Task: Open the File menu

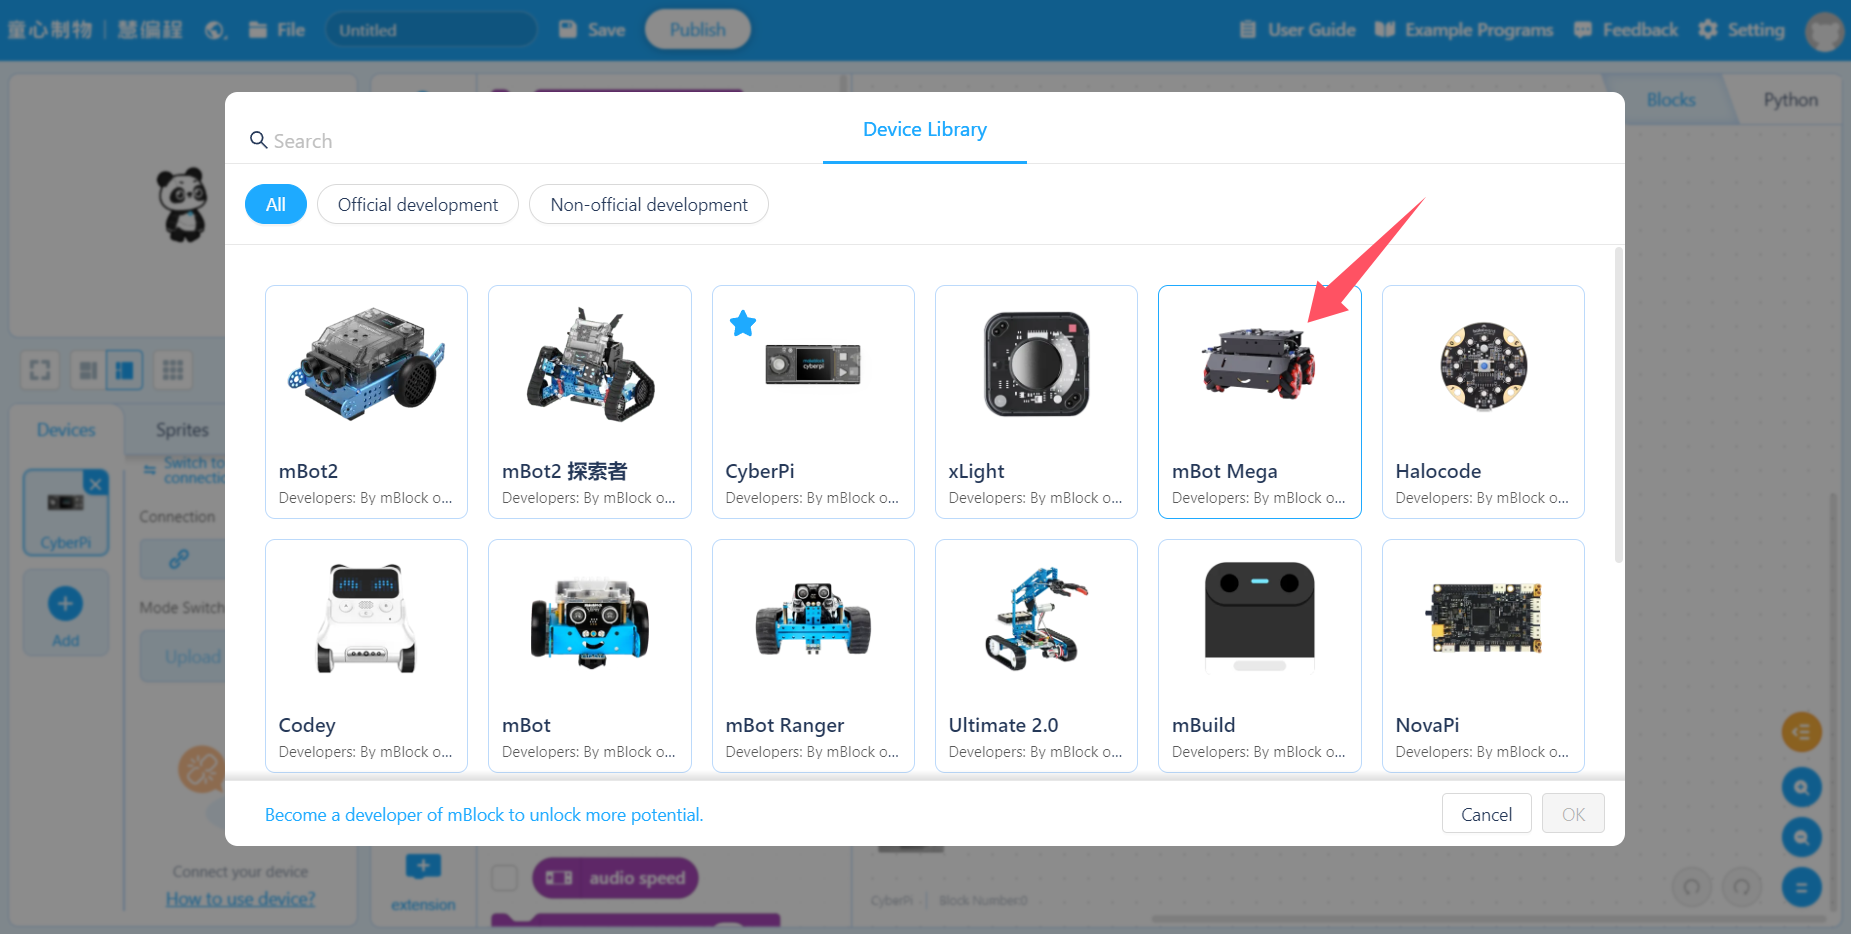Action: (x=278, y=30)
